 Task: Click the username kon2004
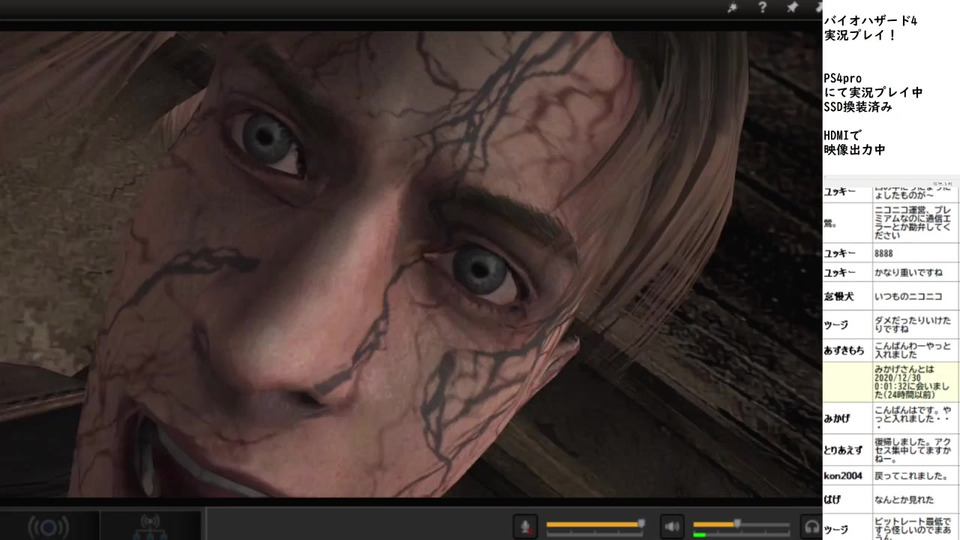pyautogui.click(x=843, y=476)
